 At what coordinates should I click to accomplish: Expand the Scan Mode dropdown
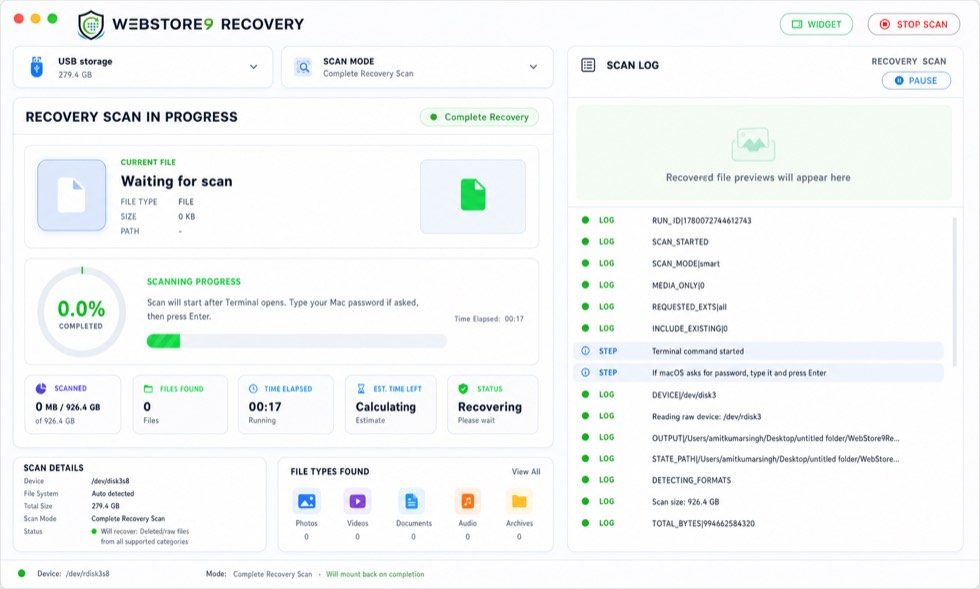[418, 67]
